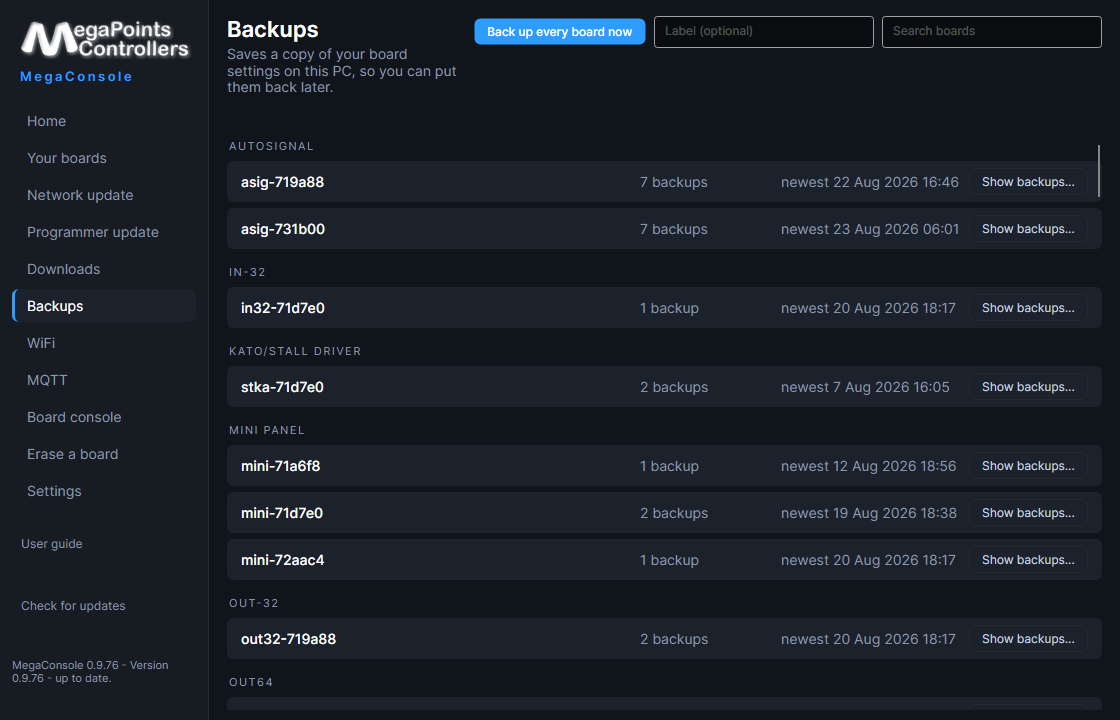The width and height of the screenshot is (1120, 720).
Task: Select board name in32-71d7e0
Action: click(x=283, y=308)
